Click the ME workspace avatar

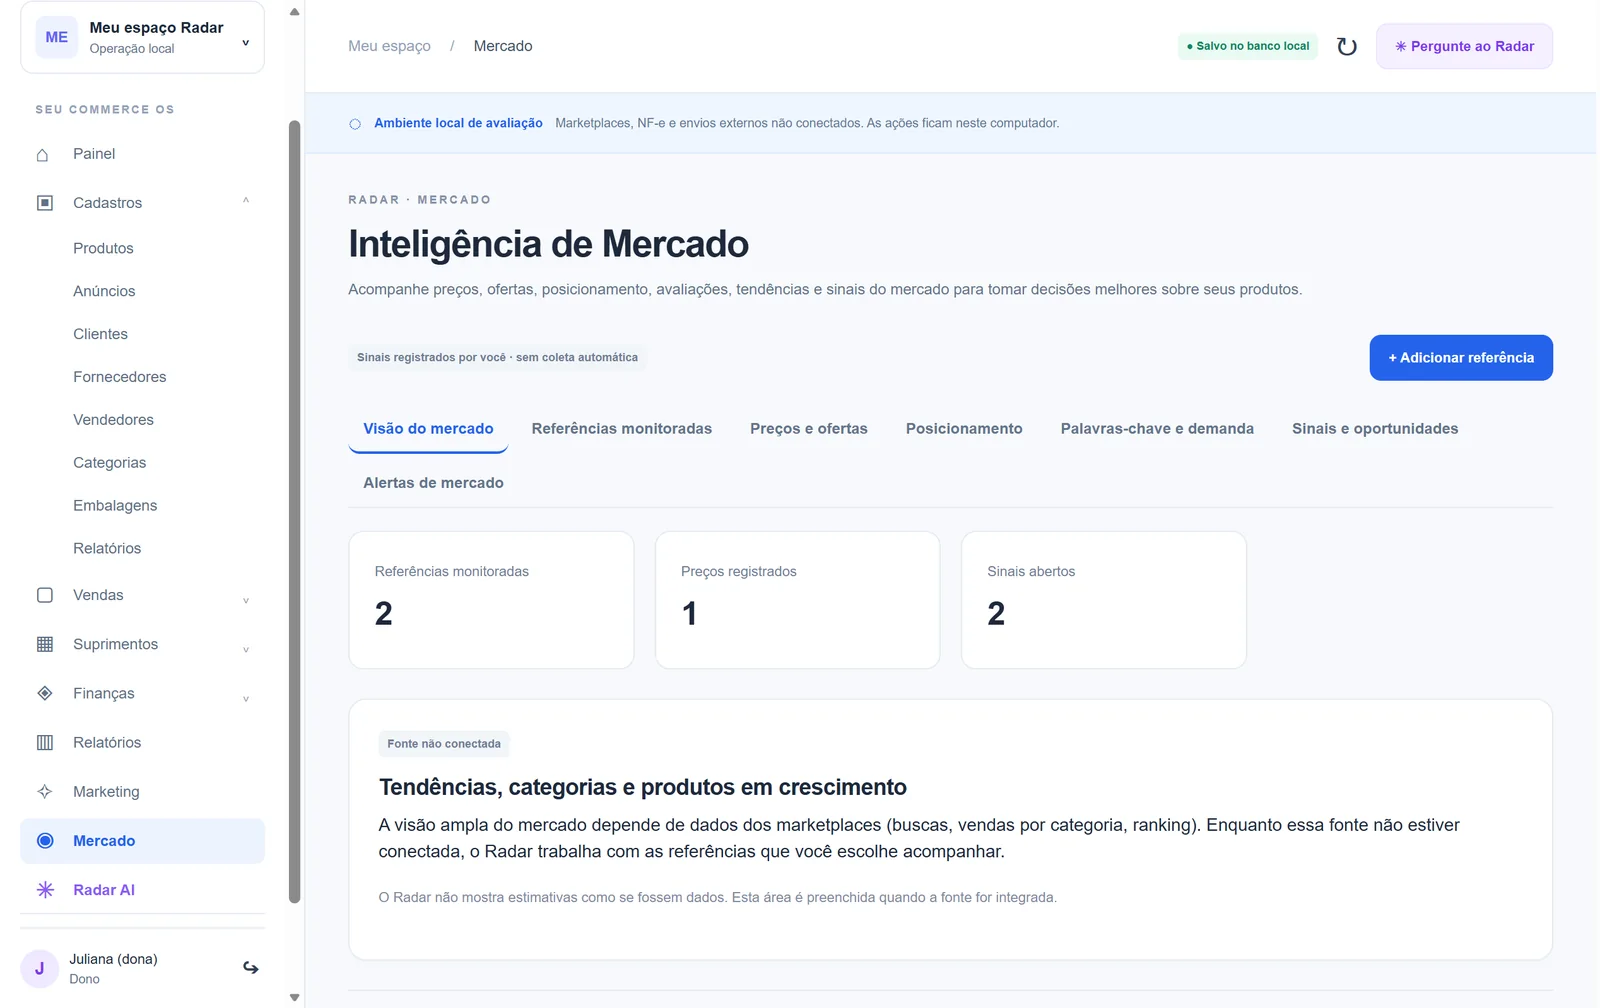[57, 37]
